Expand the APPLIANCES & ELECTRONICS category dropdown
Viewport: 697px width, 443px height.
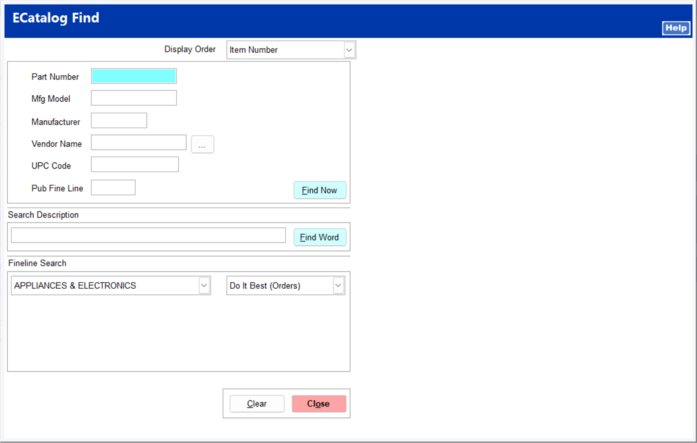pos(204,286)
